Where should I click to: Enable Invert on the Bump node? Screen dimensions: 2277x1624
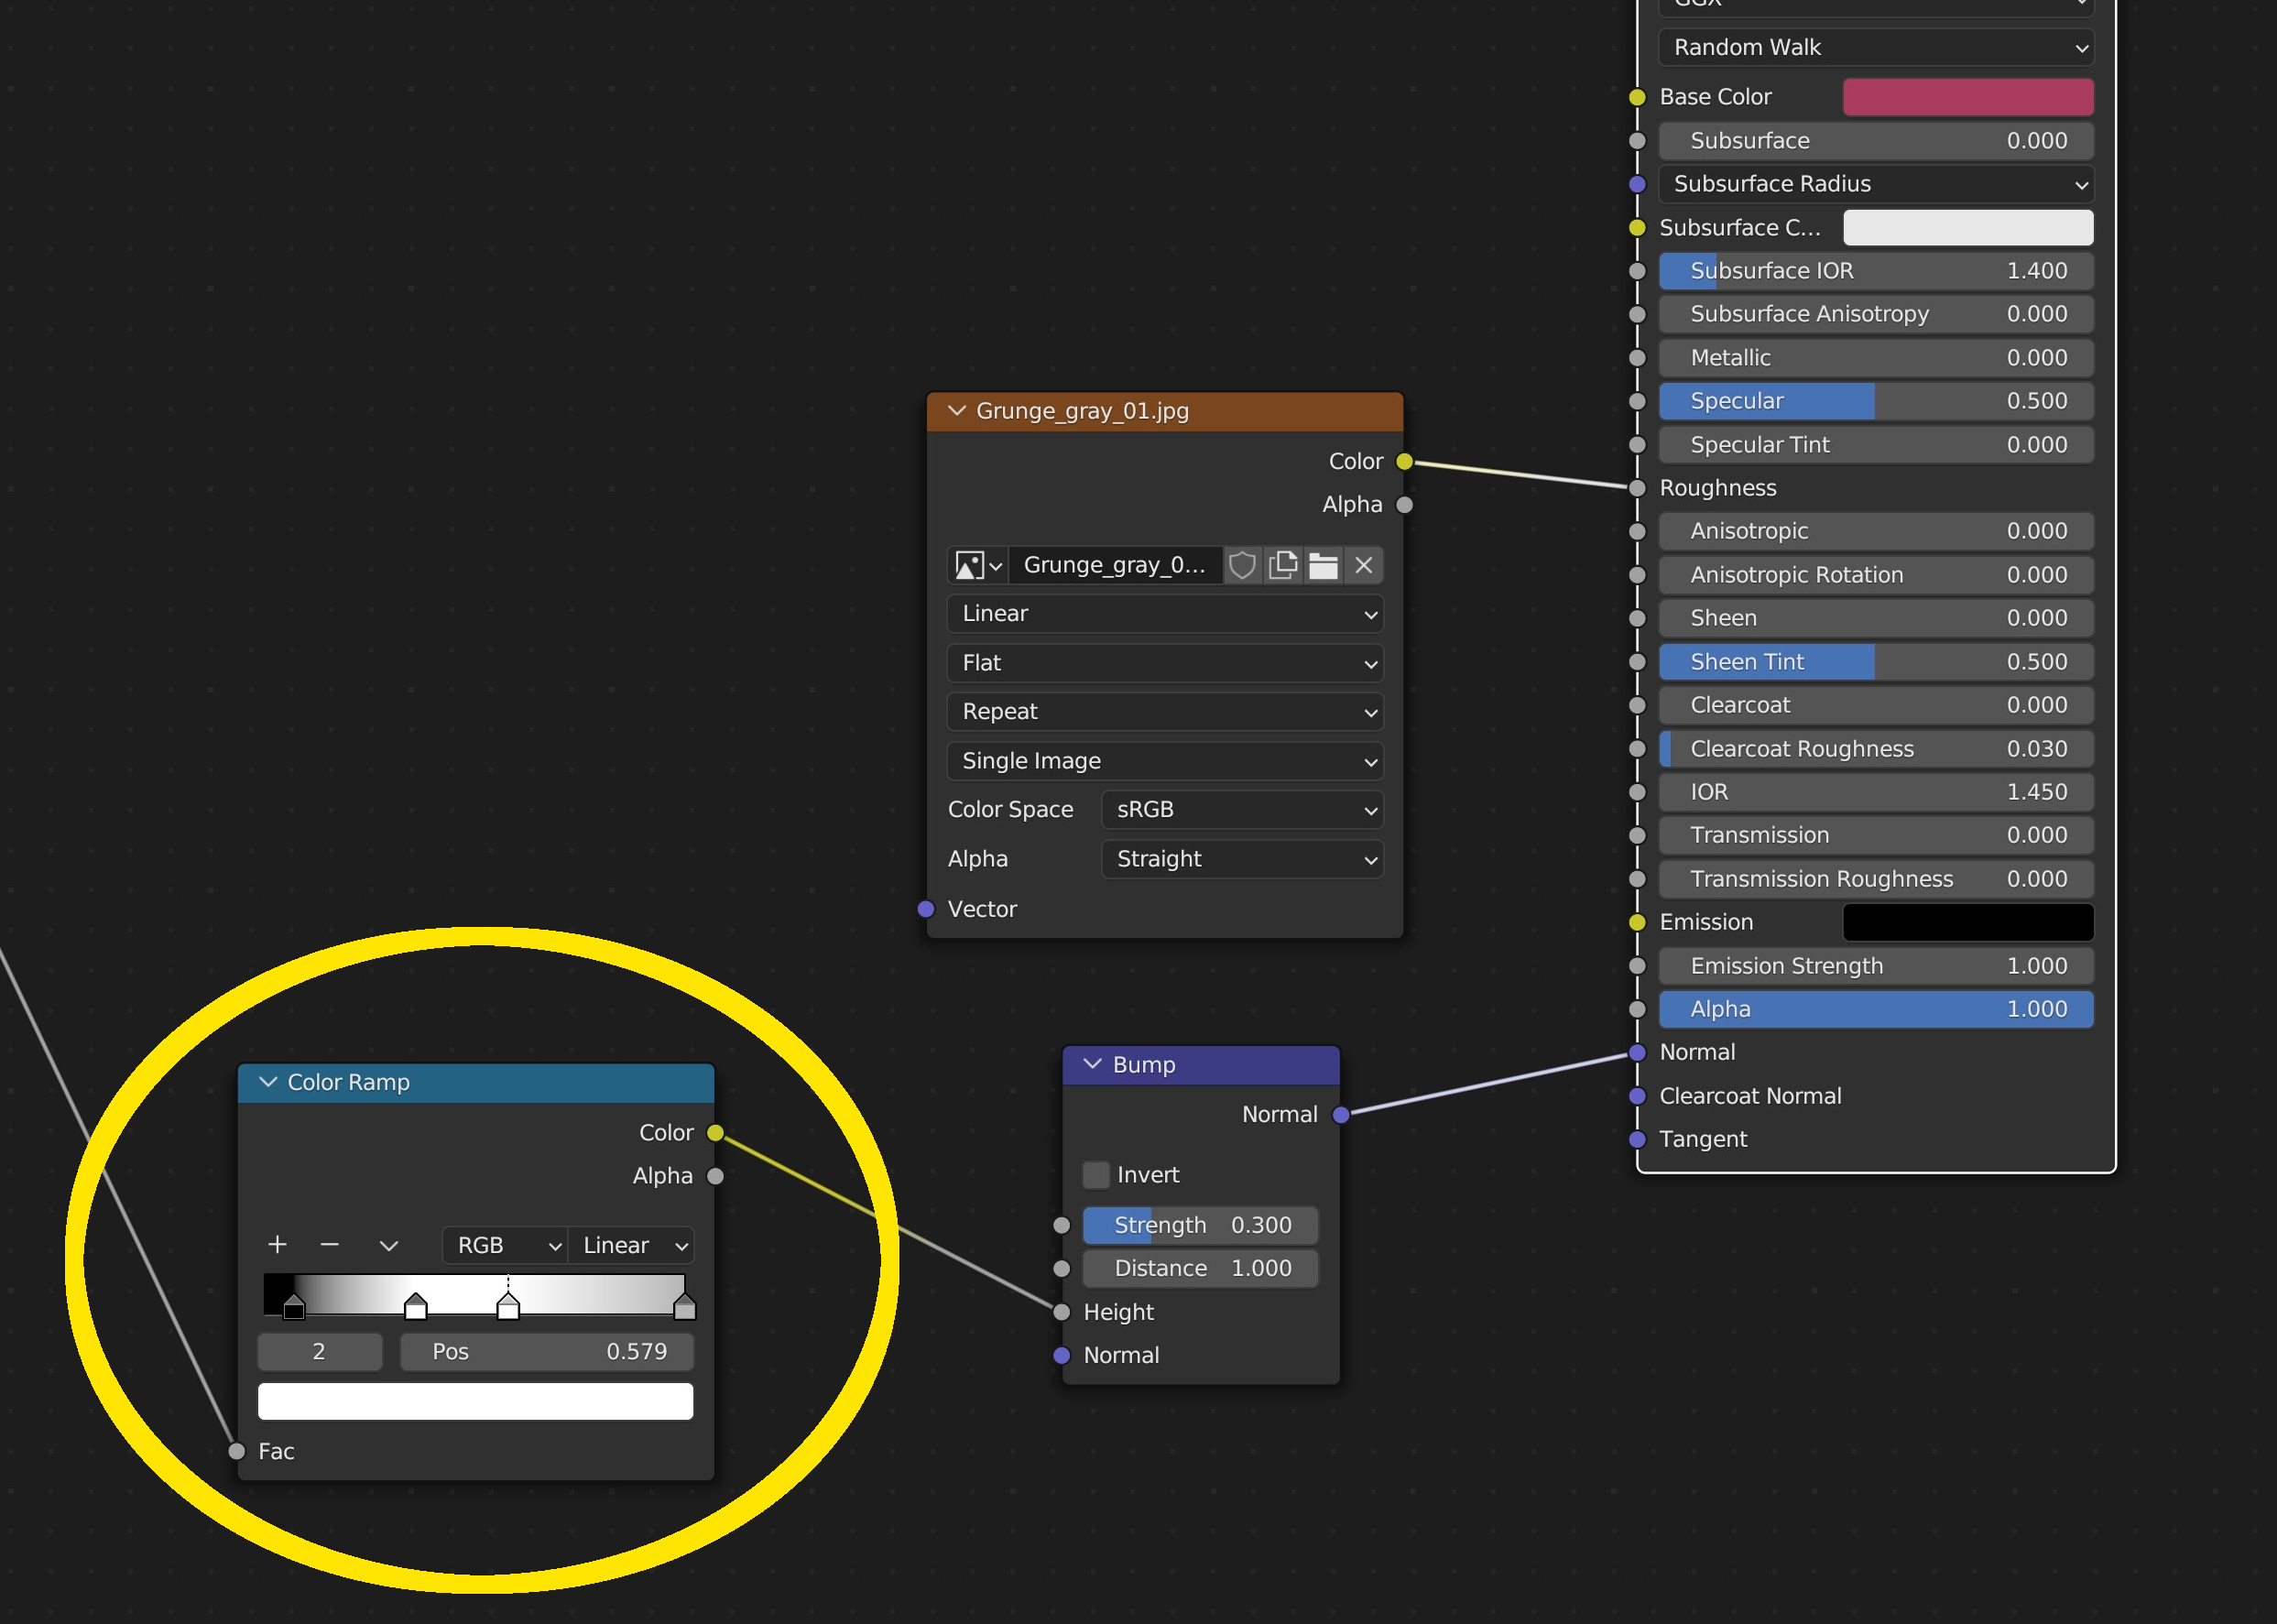pyautogui.click(x=1095, y=1174)
